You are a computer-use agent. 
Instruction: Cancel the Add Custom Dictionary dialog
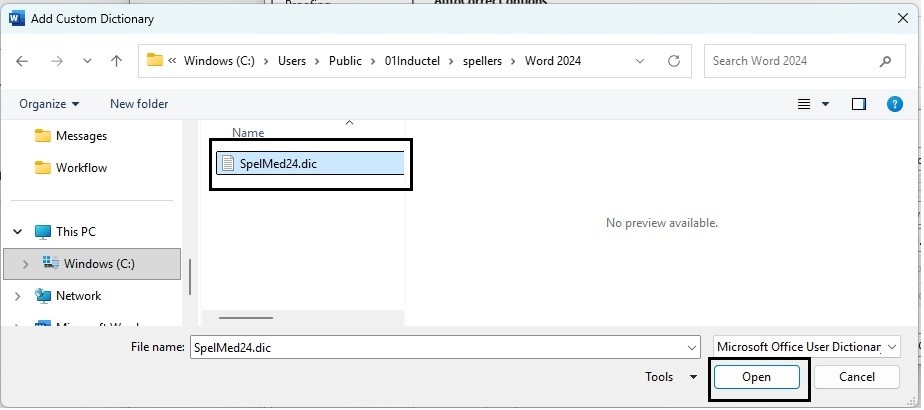tap(856, 377)
